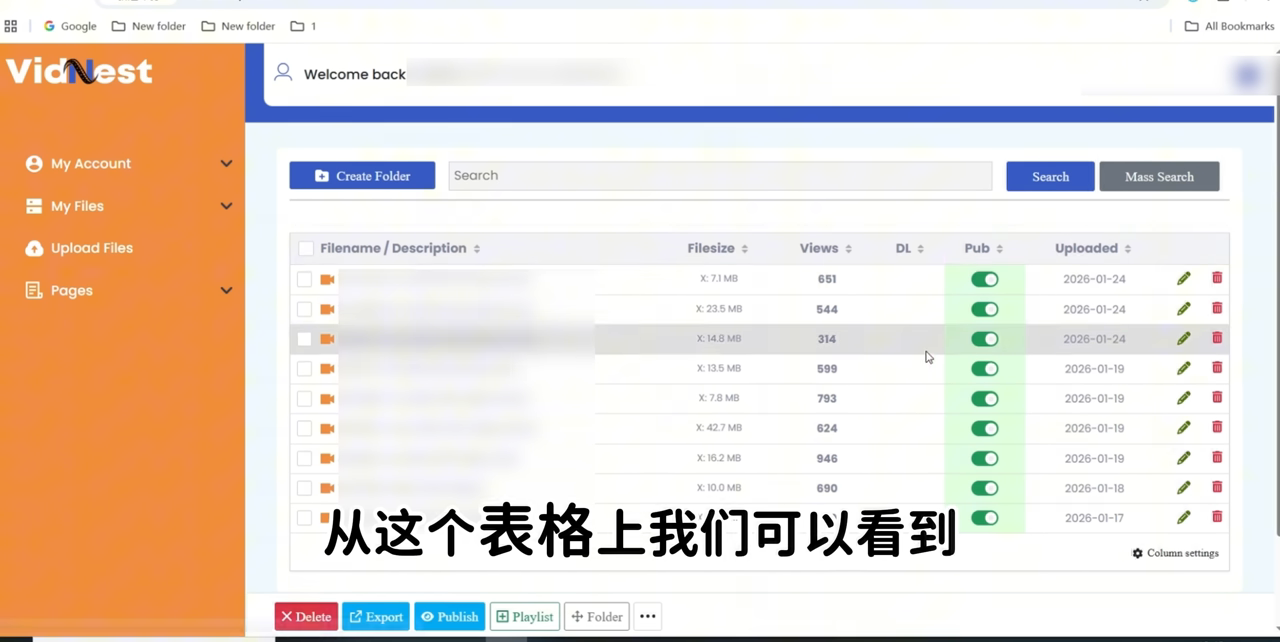Click the pencil icon on the 544-views row
1280x642 pixels.
click(x=1184, y=309)
